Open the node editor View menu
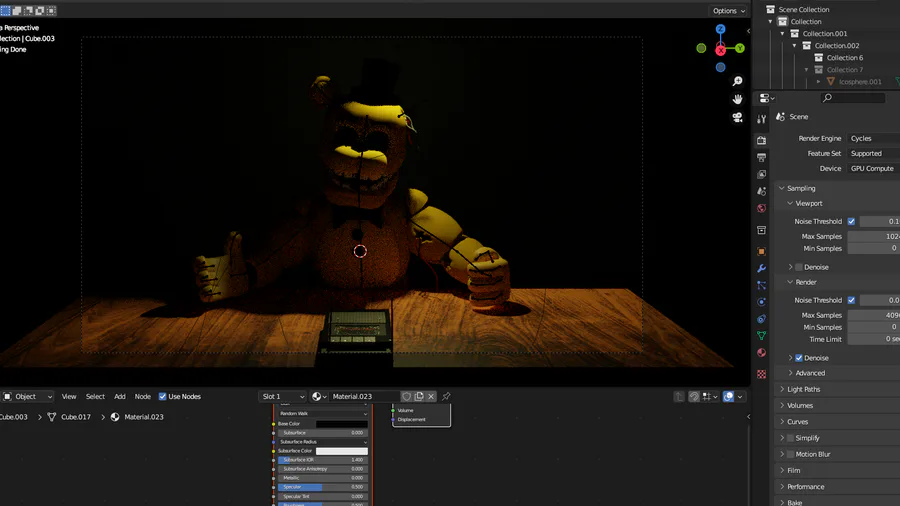The height and width of the screenshot is (506, 900). coord(69,396)
